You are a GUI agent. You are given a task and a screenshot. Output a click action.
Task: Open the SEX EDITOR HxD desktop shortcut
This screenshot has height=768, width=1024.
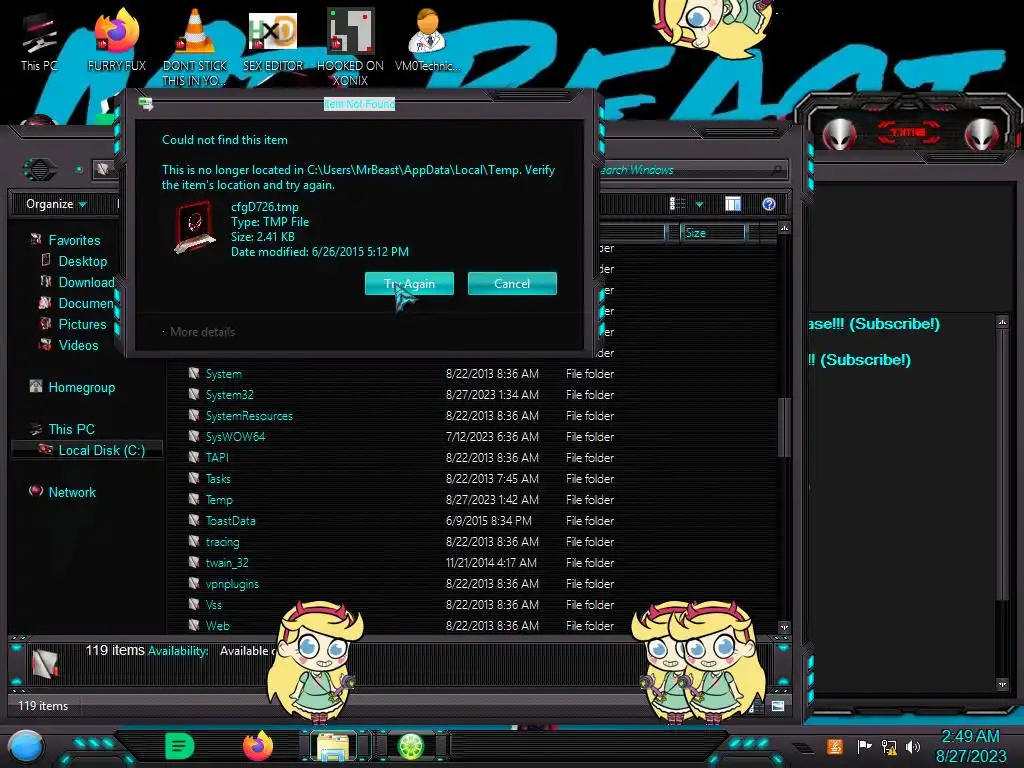273,41
